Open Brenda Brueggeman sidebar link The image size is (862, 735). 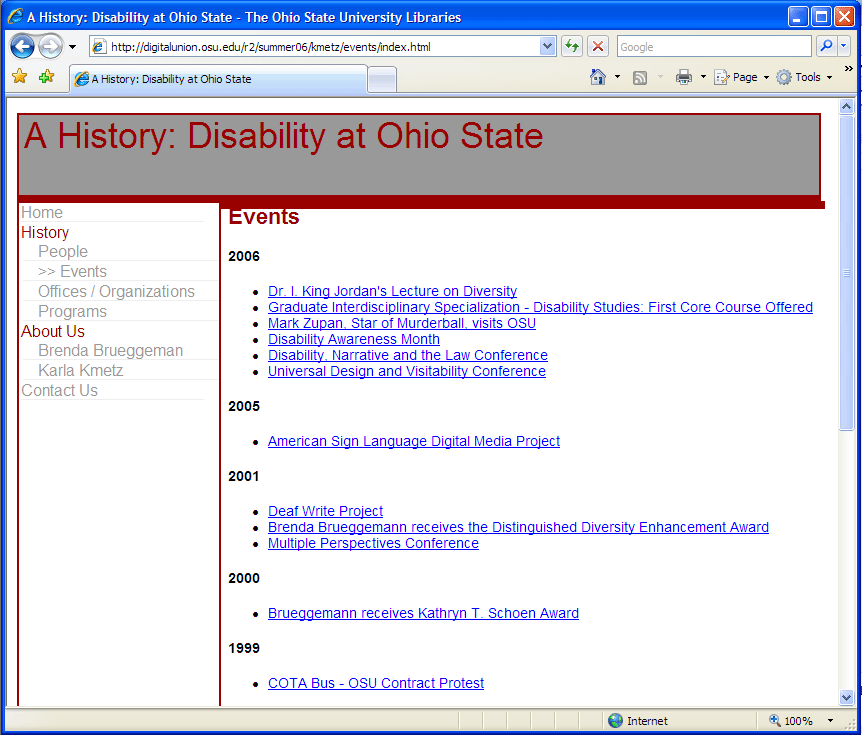110,351
